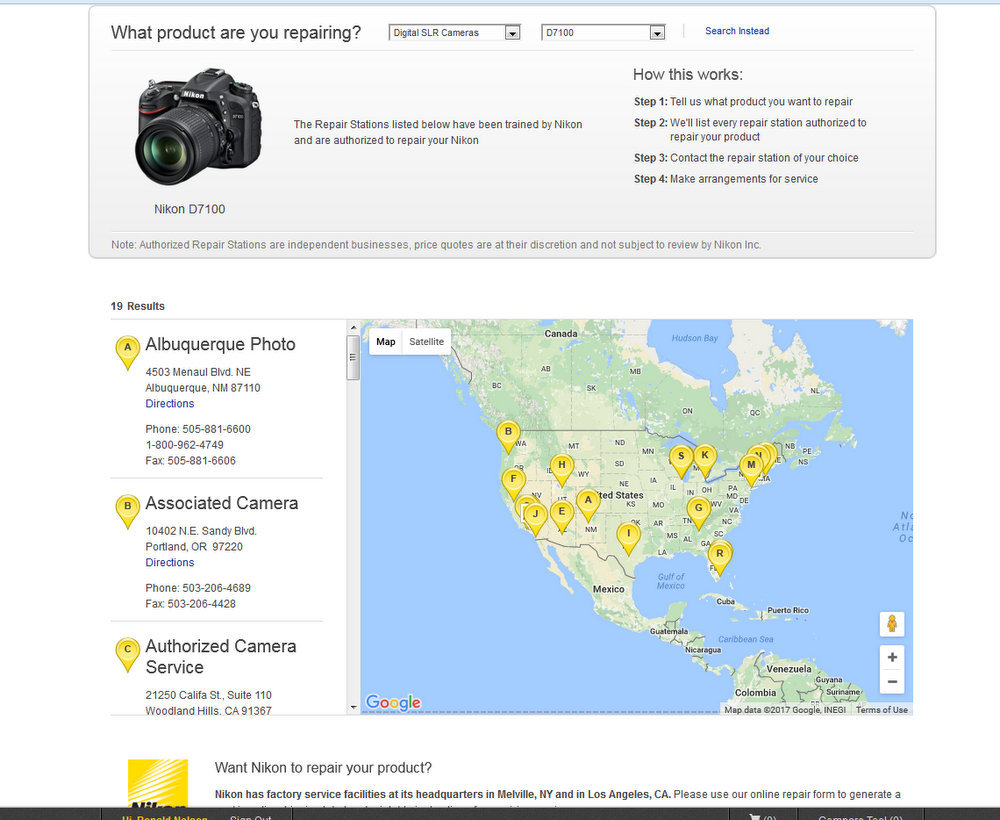Switch map to Satellite view

(426, 342)
